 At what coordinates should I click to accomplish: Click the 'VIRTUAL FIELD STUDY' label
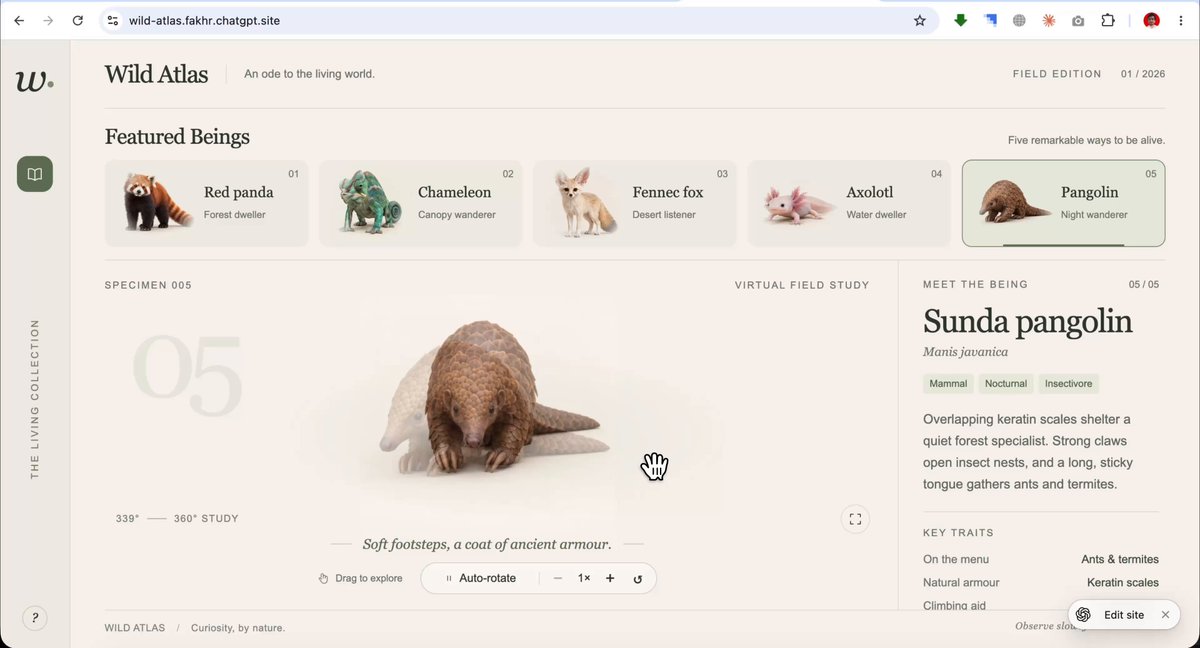pyautogui.click(x=802, y=285)
